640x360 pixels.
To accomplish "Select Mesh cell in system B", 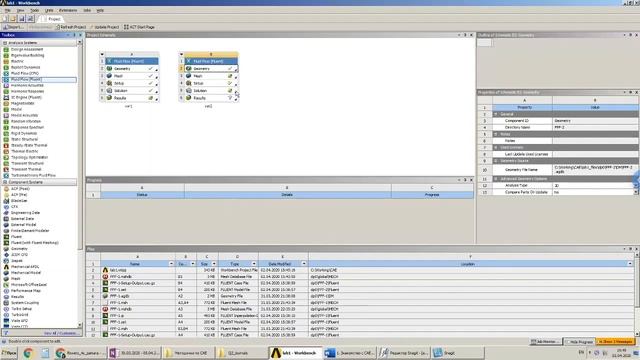I will (211, 76).
